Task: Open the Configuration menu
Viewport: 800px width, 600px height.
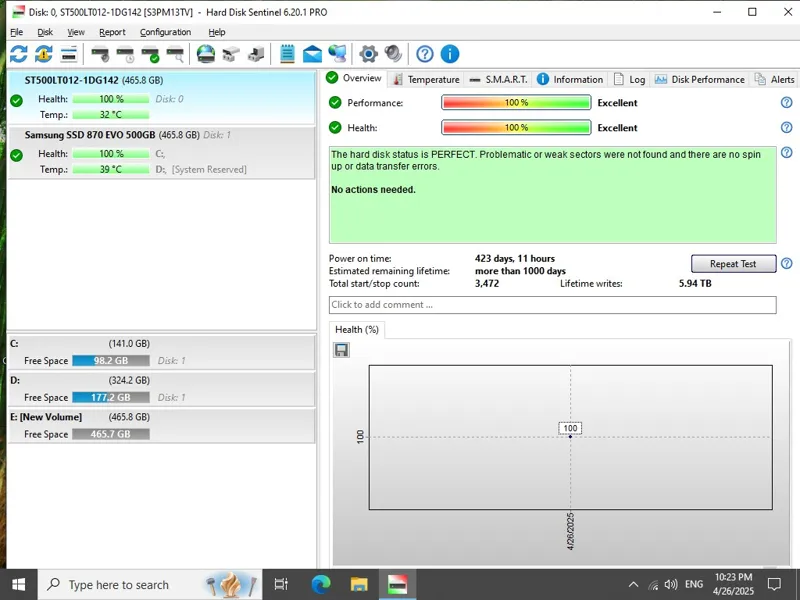Action: [x=165, y=32]
